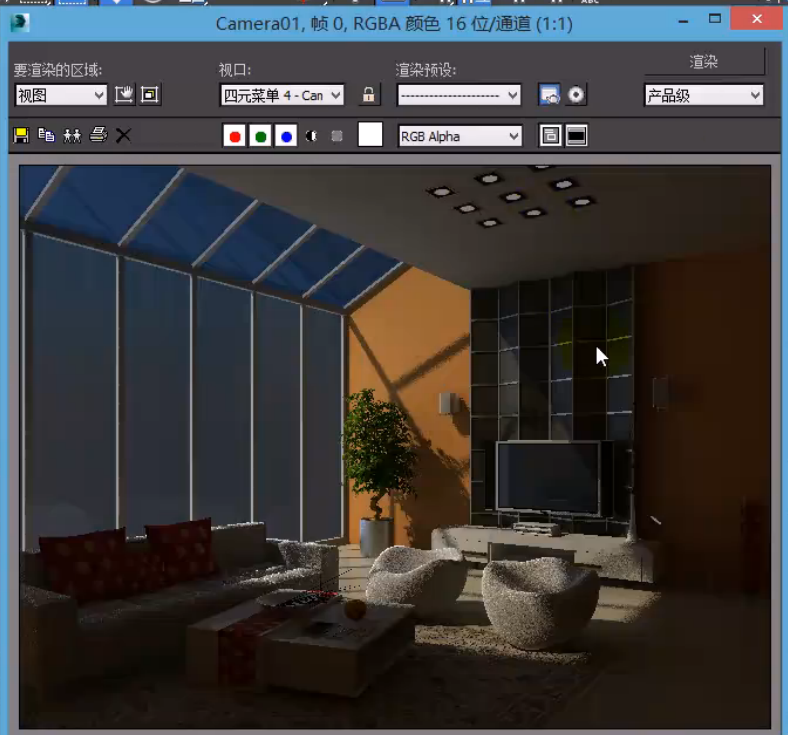The width and height of the screenshot is (788, 735).
Task: Toggle the red channel
Action: pyautogui.click(x=235, y=136)
